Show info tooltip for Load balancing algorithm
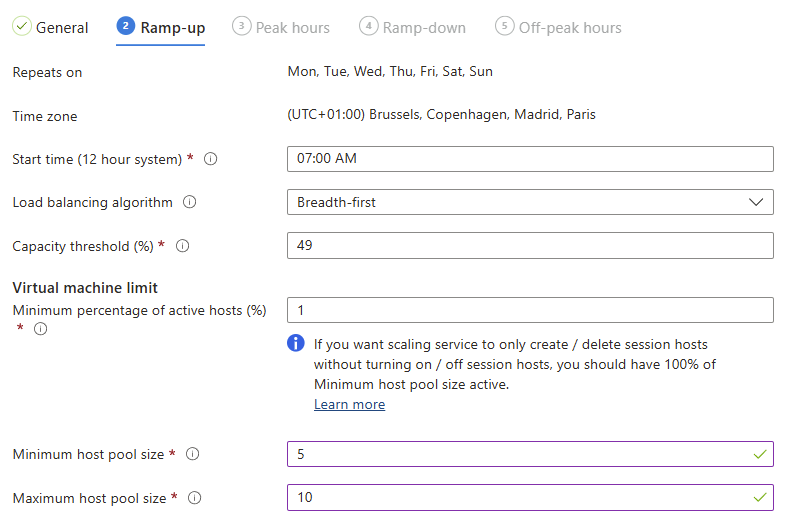Viewport: 790px width, 519px height. tap(189, 202)
